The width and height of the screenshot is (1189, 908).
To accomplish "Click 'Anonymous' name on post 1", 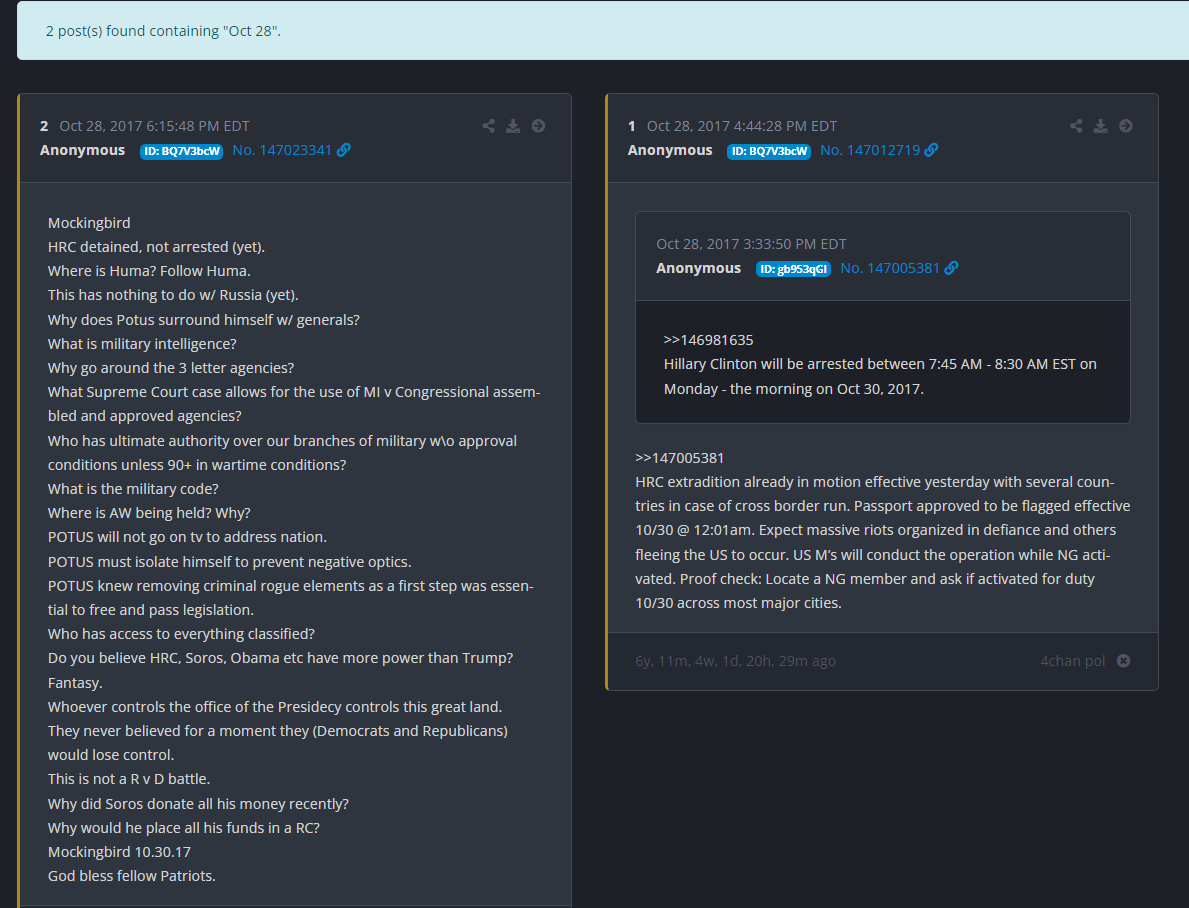I will (x=670, y=150).
